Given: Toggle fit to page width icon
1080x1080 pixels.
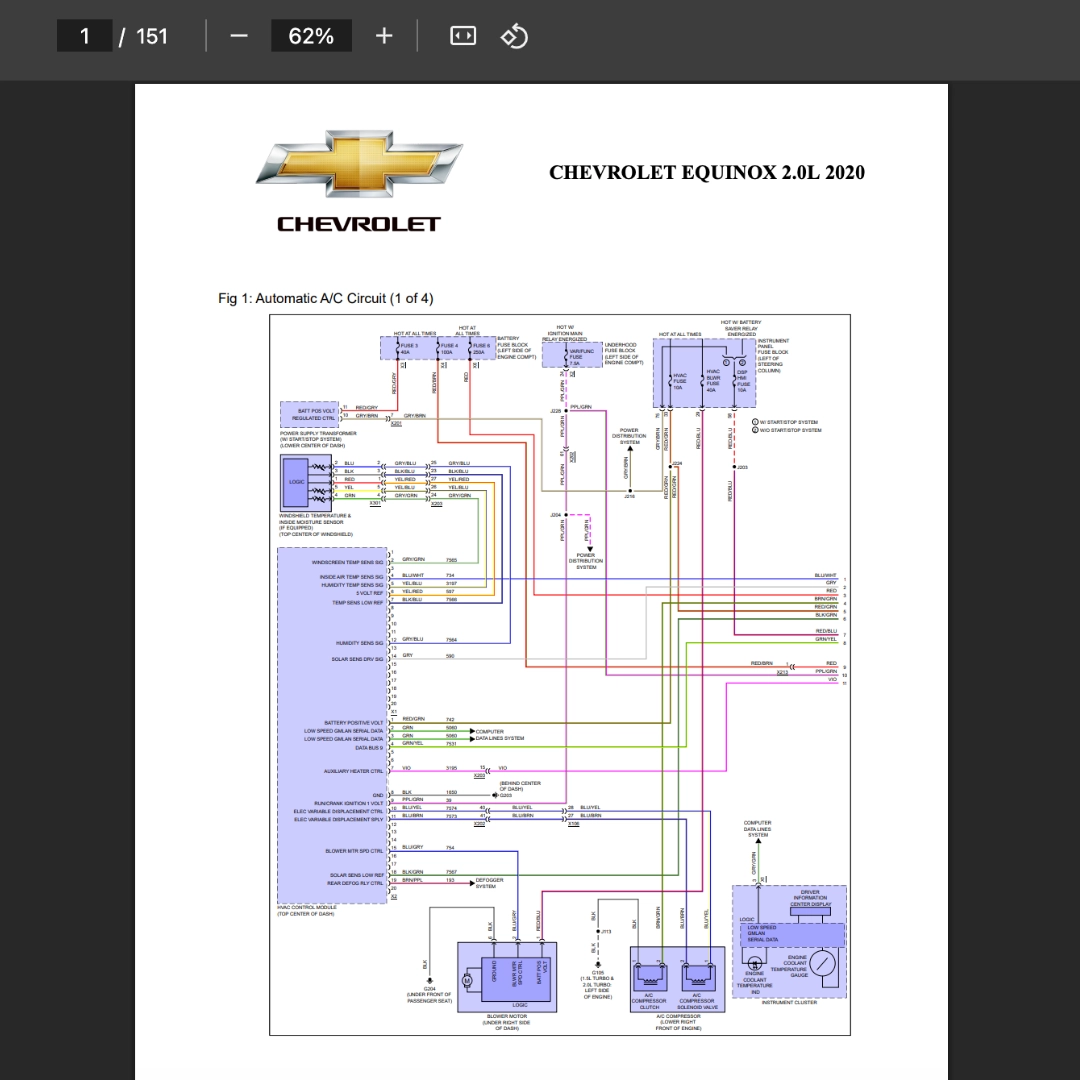Looking at the screenshot, I should (x=463, y=36).
